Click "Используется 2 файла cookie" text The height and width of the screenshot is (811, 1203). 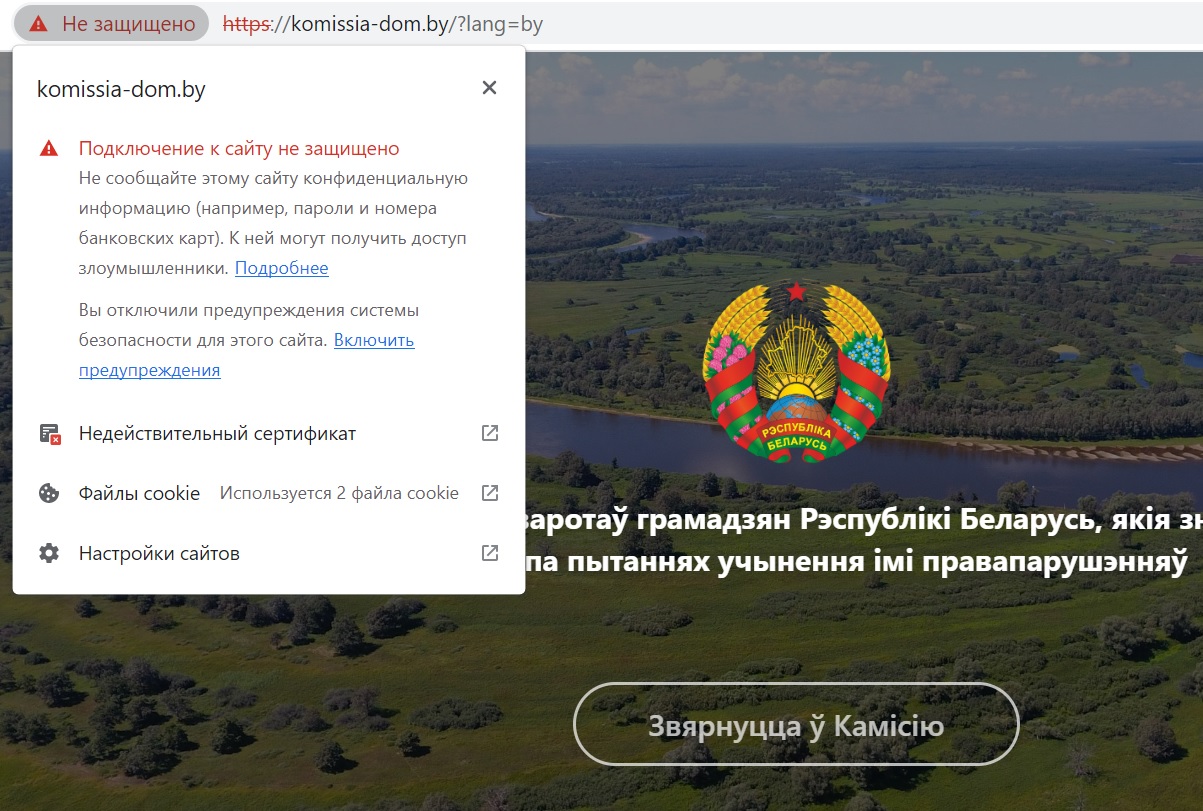(x=339, y=493)
